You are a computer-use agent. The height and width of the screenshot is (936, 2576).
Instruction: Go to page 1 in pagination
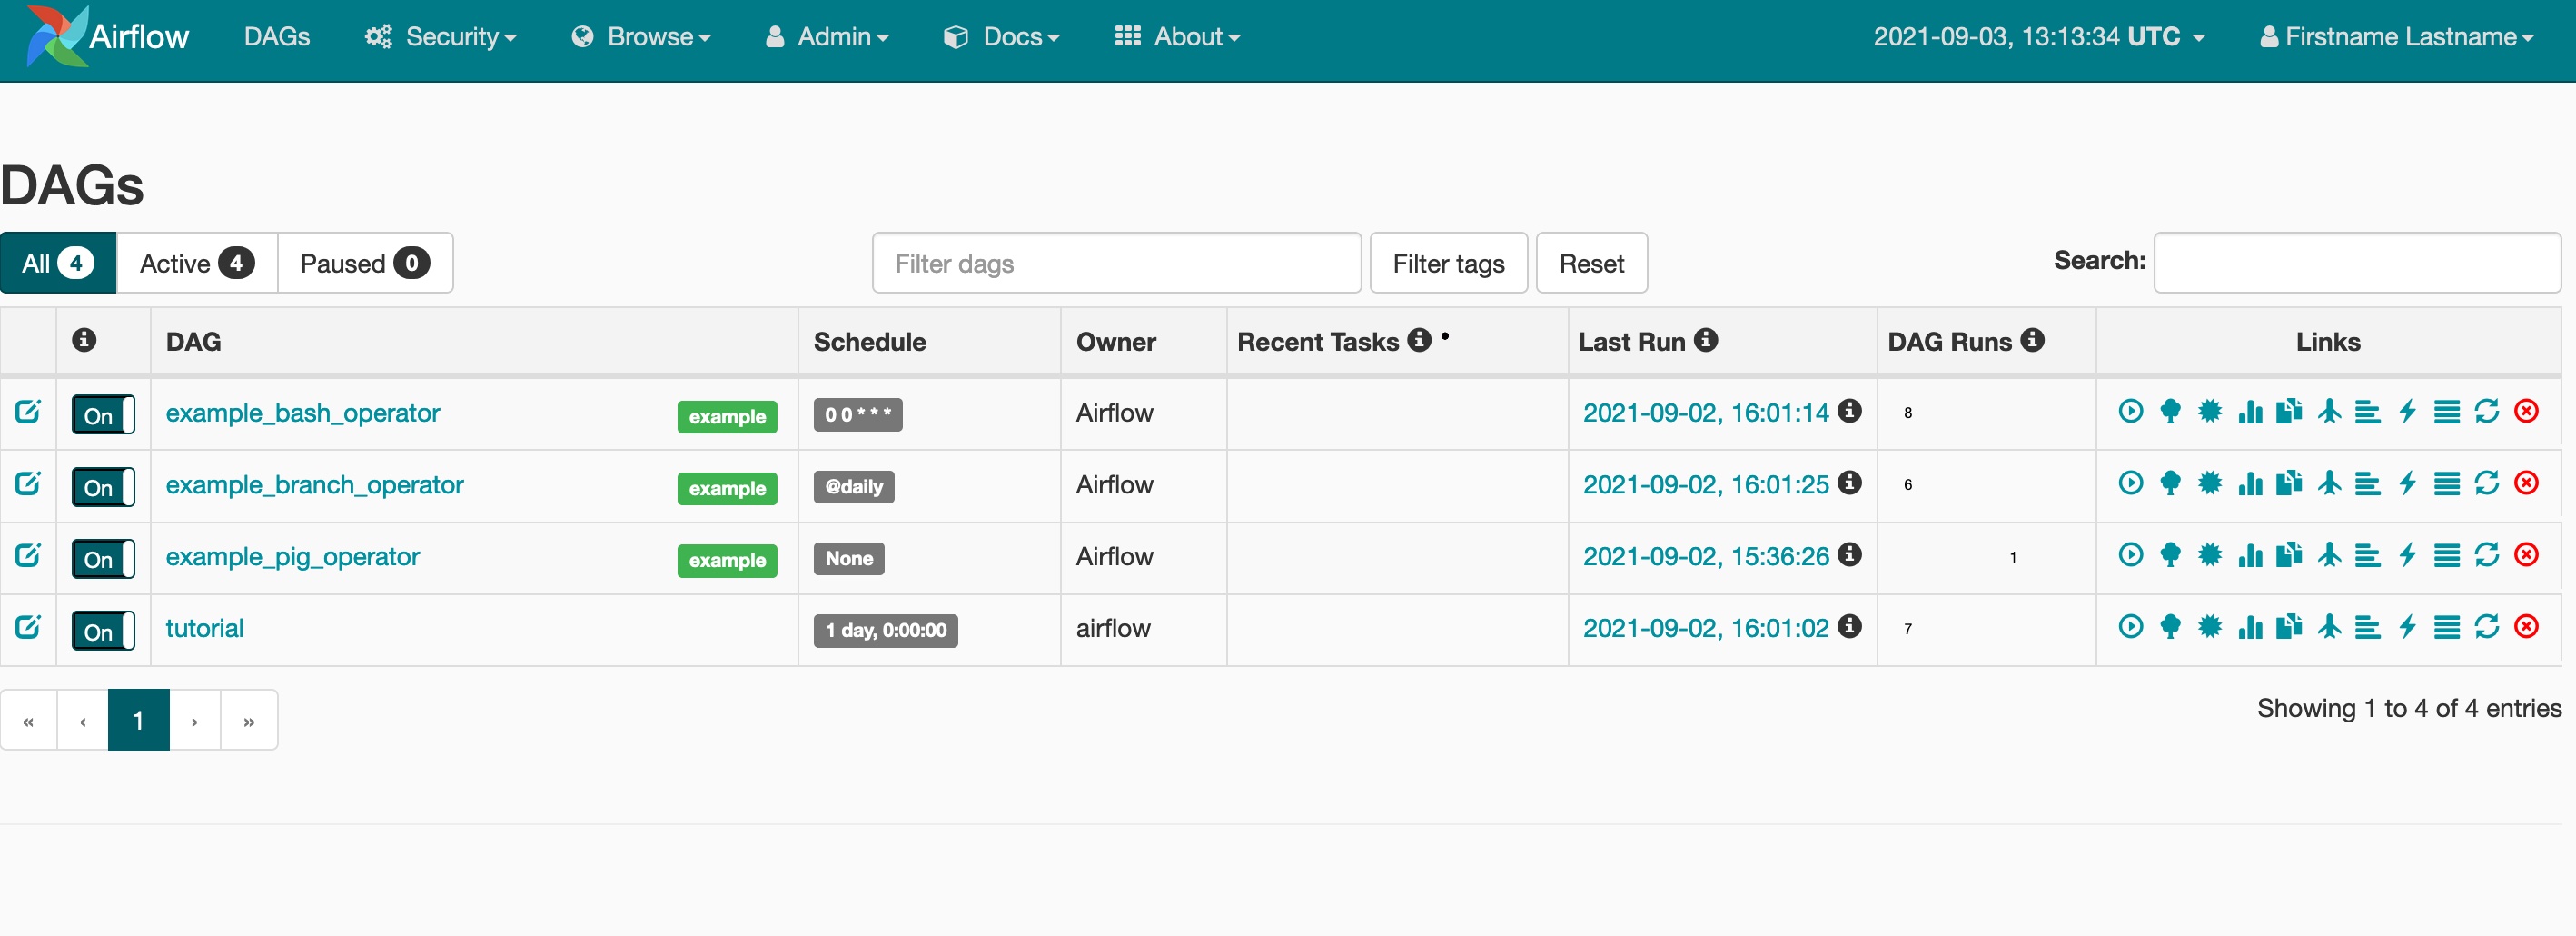click(138, 719)
